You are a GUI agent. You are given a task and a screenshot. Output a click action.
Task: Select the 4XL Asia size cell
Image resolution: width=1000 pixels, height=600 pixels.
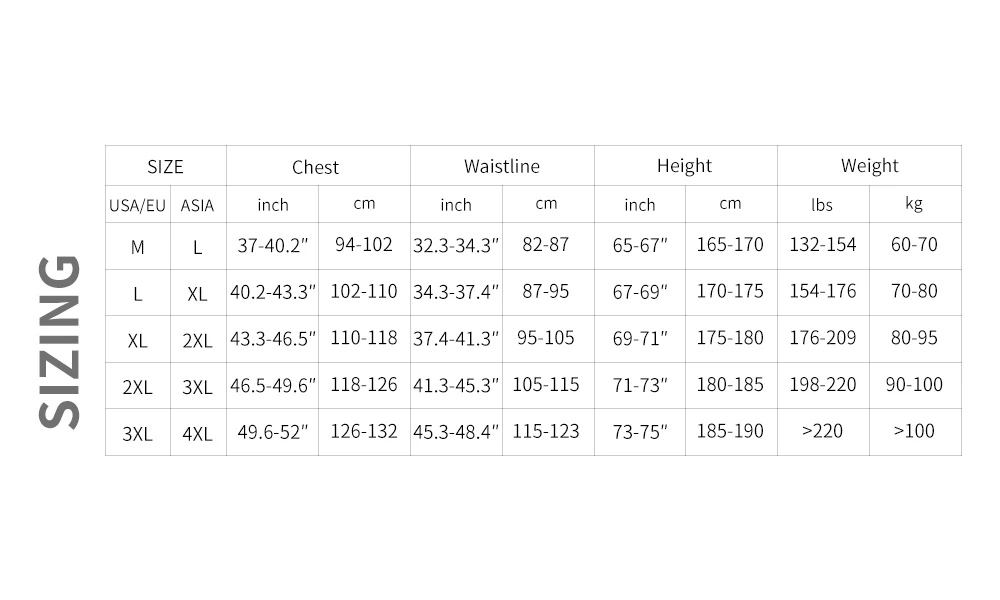click(x=197, y=434)
